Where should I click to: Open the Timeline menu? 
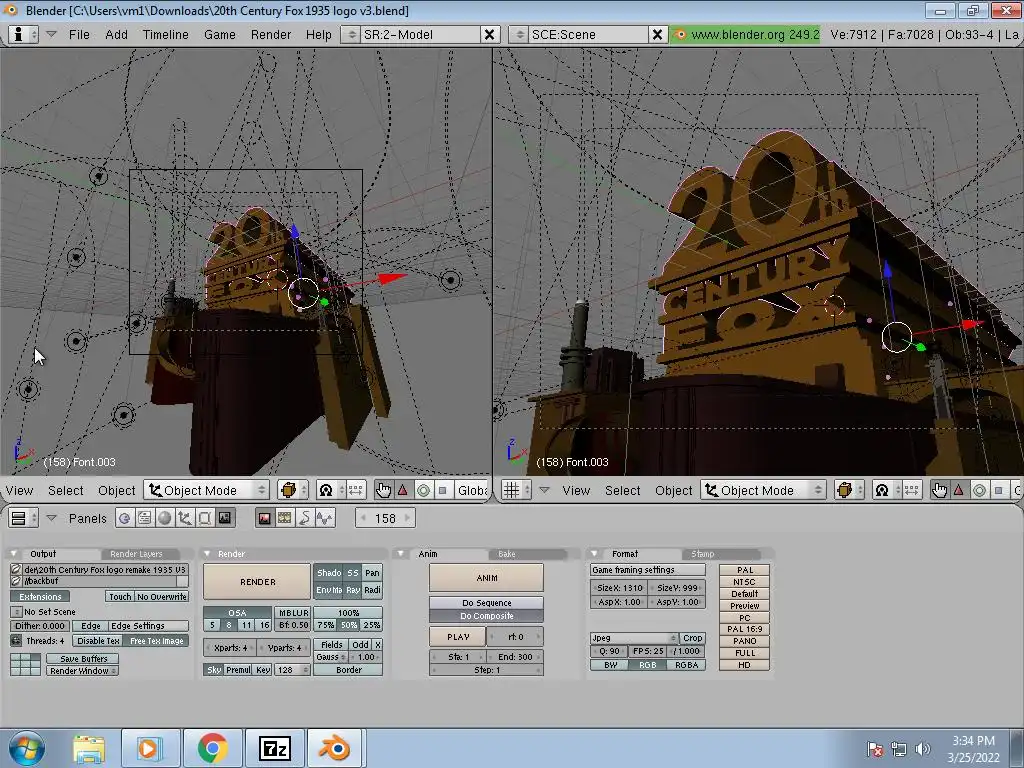tap(166, 35)
